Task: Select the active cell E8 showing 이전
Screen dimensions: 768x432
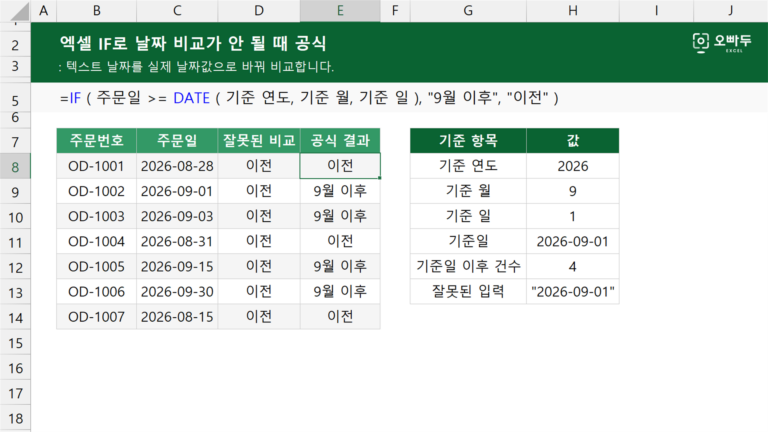Action: 340,166
